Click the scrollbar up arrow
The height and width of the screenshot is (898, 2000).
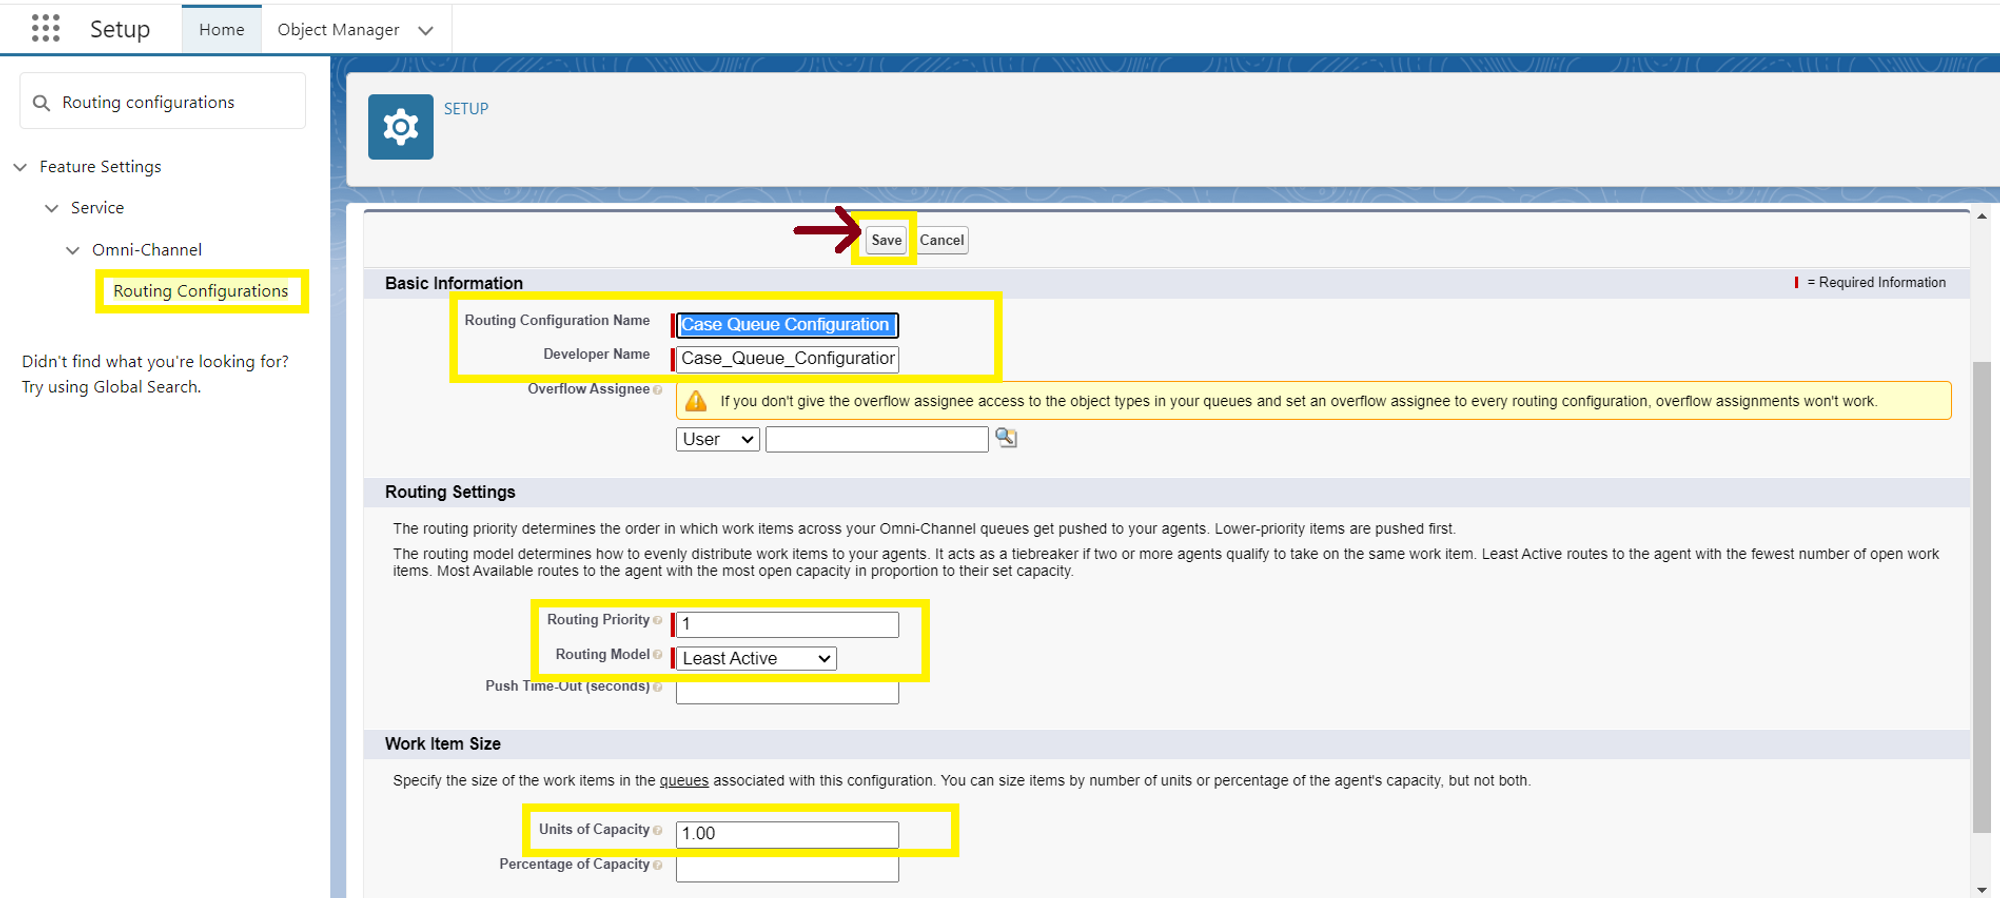coord(1981,216)
